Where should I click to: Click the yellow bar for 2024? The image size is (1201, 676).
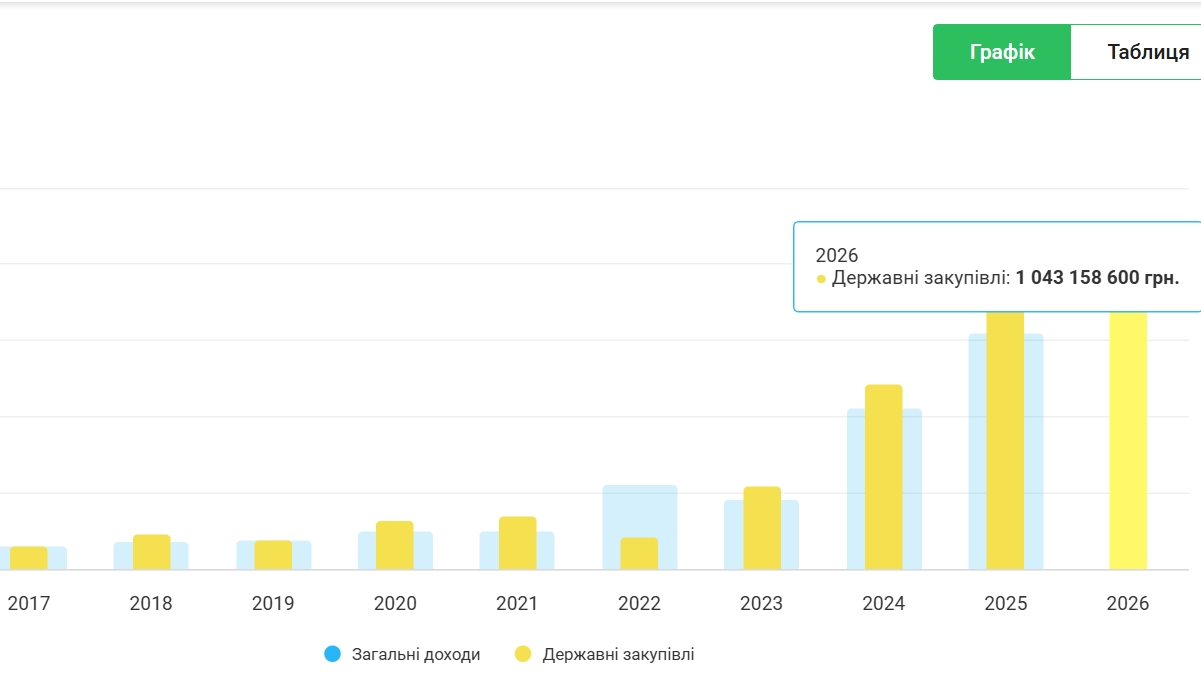pyautogui.click(x=883, y=477)
